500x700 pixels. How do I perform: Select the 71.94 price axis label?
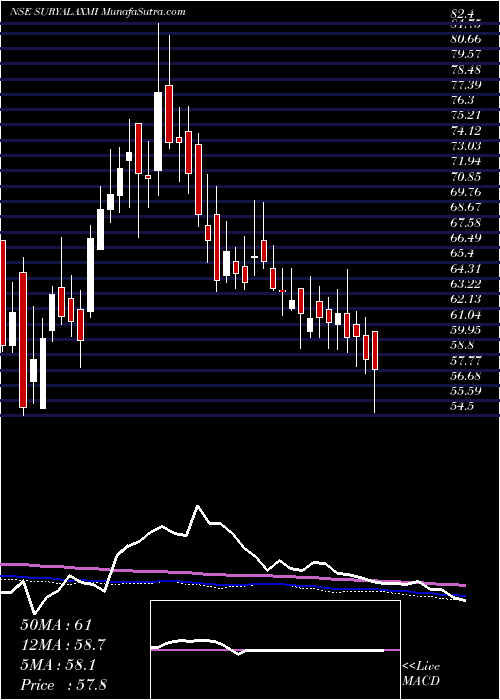click(466, 161)
